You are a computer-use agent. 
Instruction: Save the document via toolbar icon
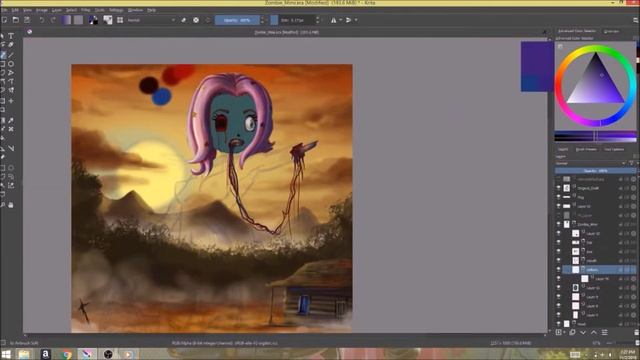[27, 20]
